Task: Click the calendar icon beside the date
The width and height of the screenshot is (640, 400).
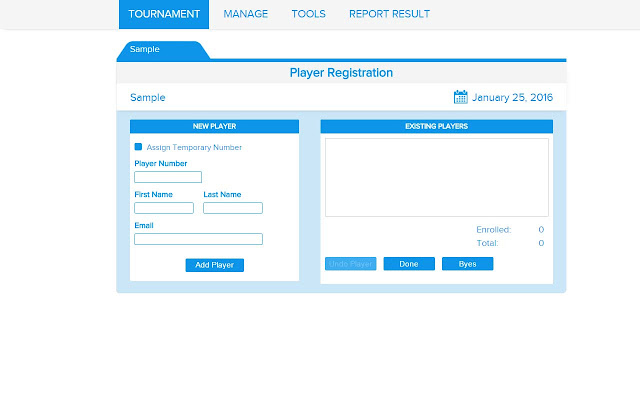Action: click(461, 97)
